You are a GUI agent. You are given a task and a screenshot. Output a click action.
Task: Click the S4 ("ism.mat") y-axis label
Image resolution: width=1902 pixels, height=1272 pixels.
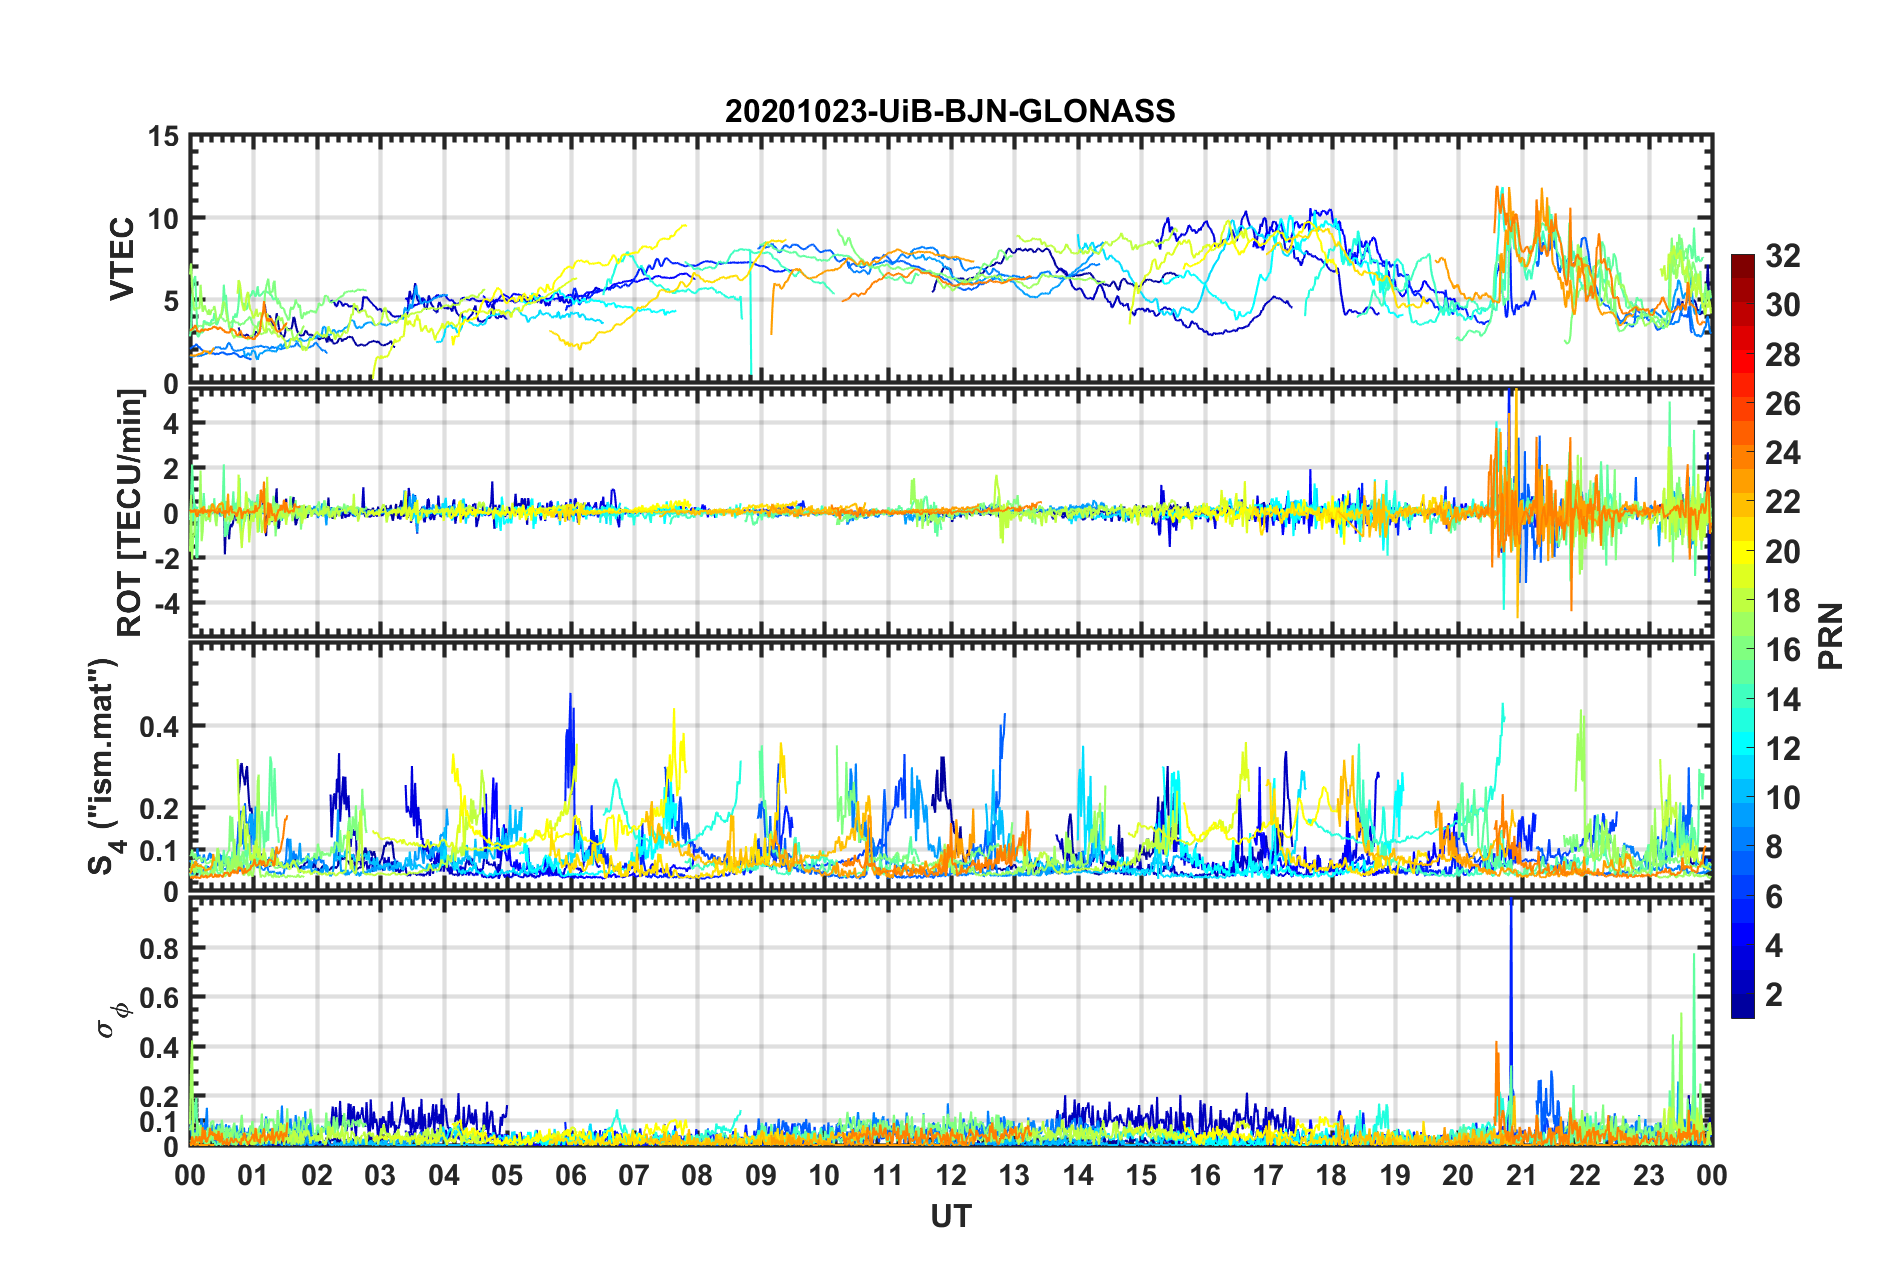click(104, 767)
